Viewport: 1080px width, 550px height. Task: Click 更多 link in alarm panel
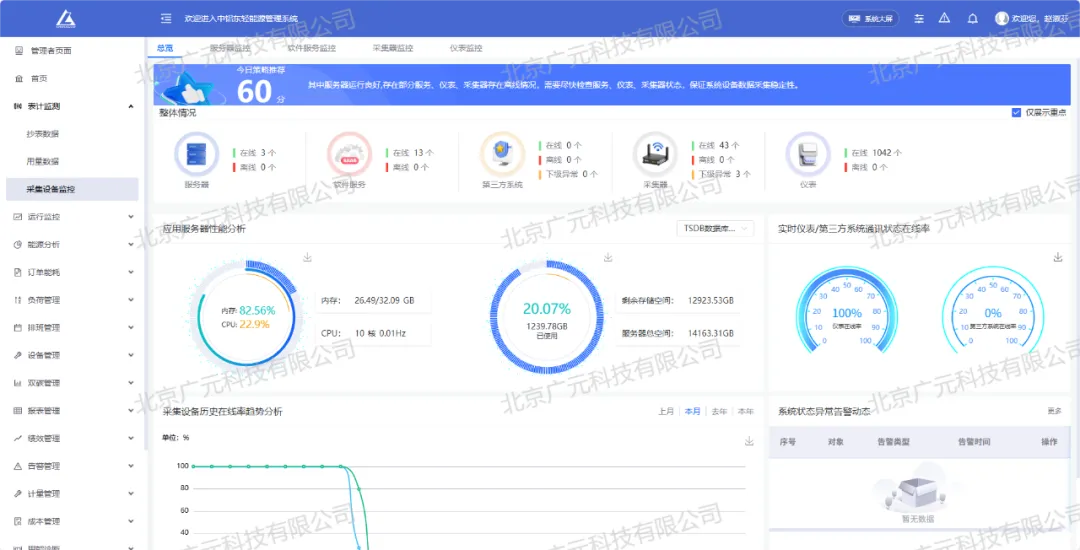pyautogui.click(x=1054, y=411)
